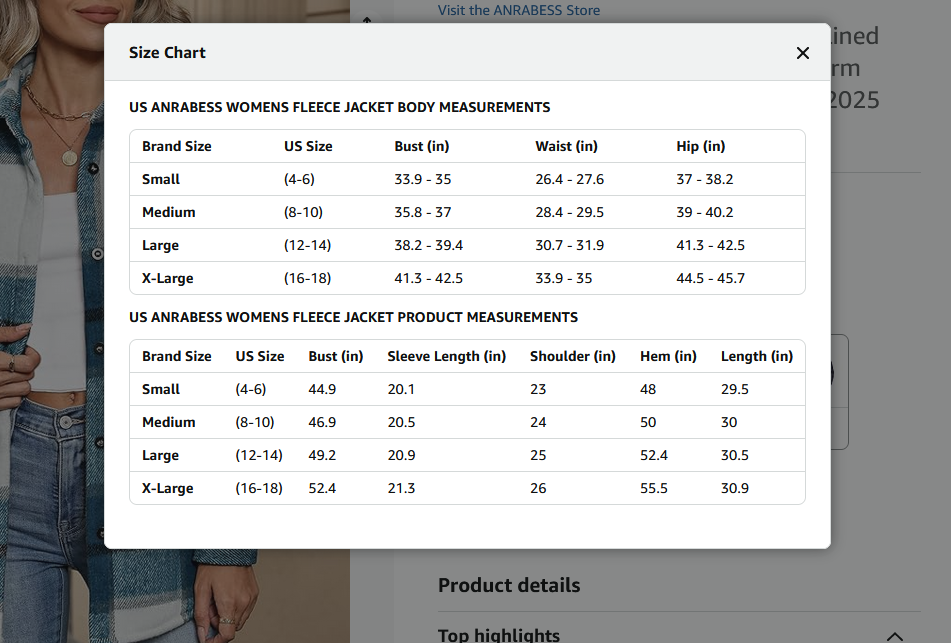Screen dimensions: 951x643
Task: Select the product measurements table heading
Action: [354, 317]
